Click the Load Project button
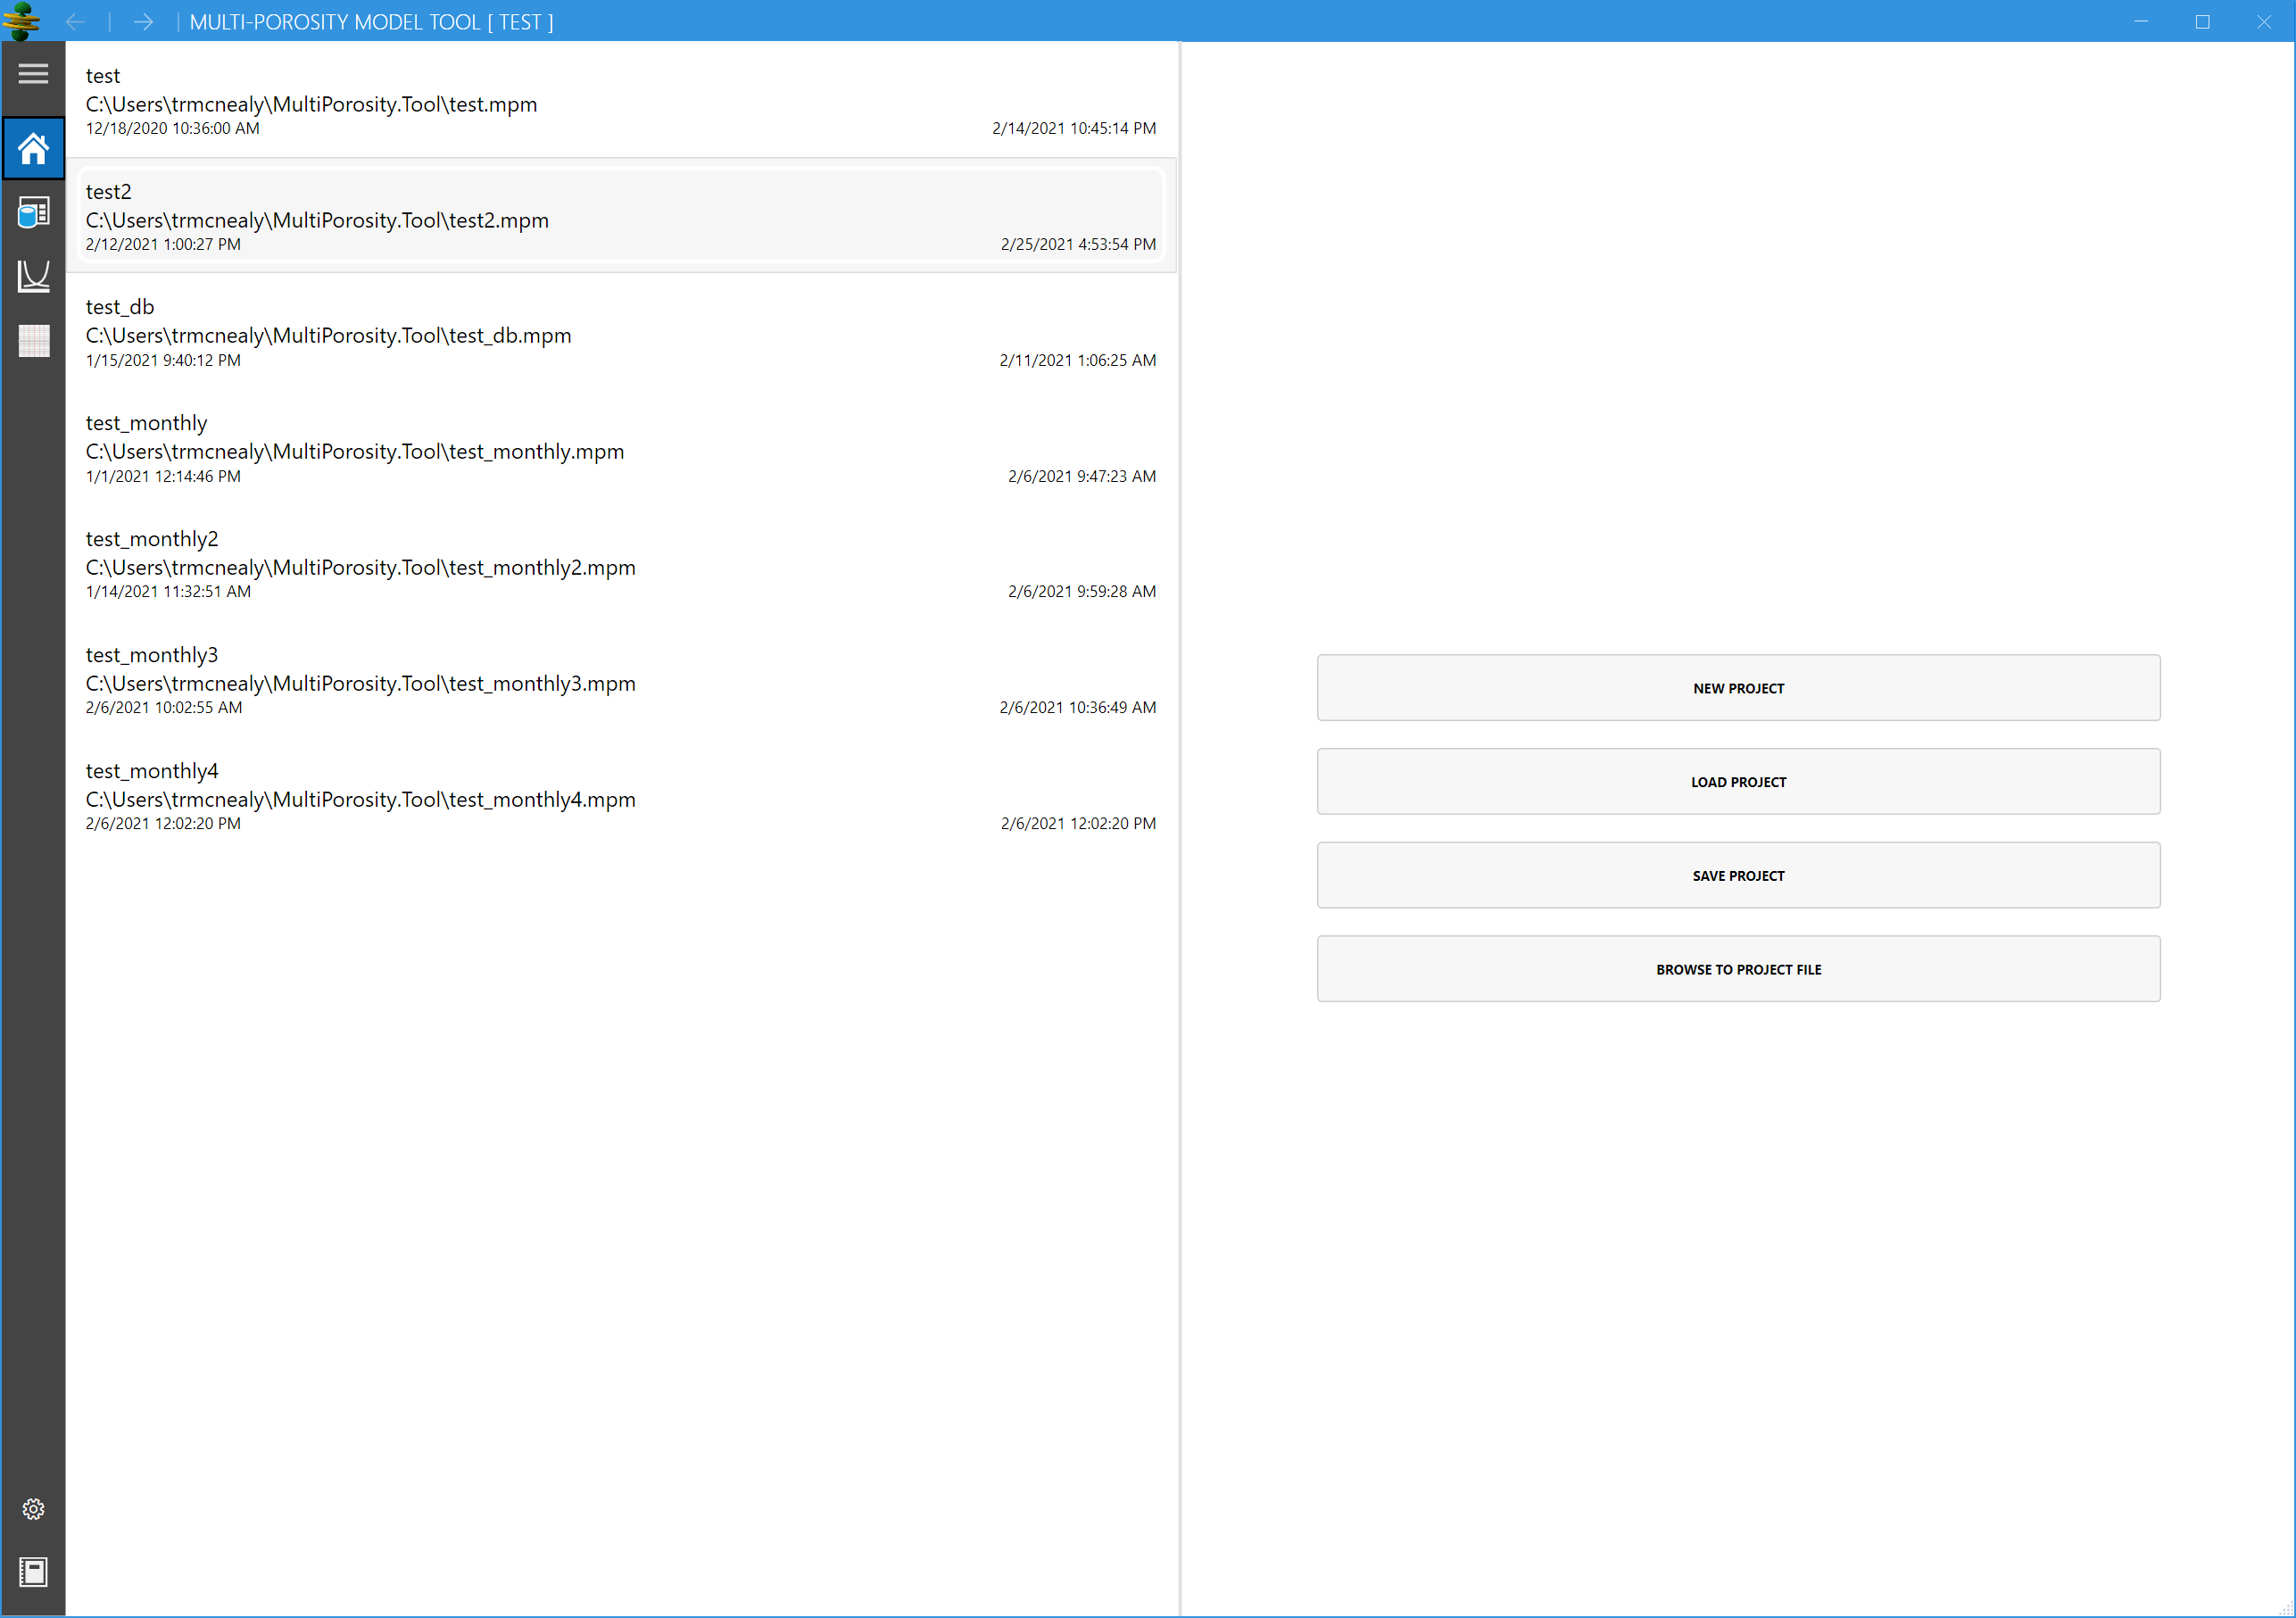Viewport: 2296px width, 1618px height. point(1737,782)
